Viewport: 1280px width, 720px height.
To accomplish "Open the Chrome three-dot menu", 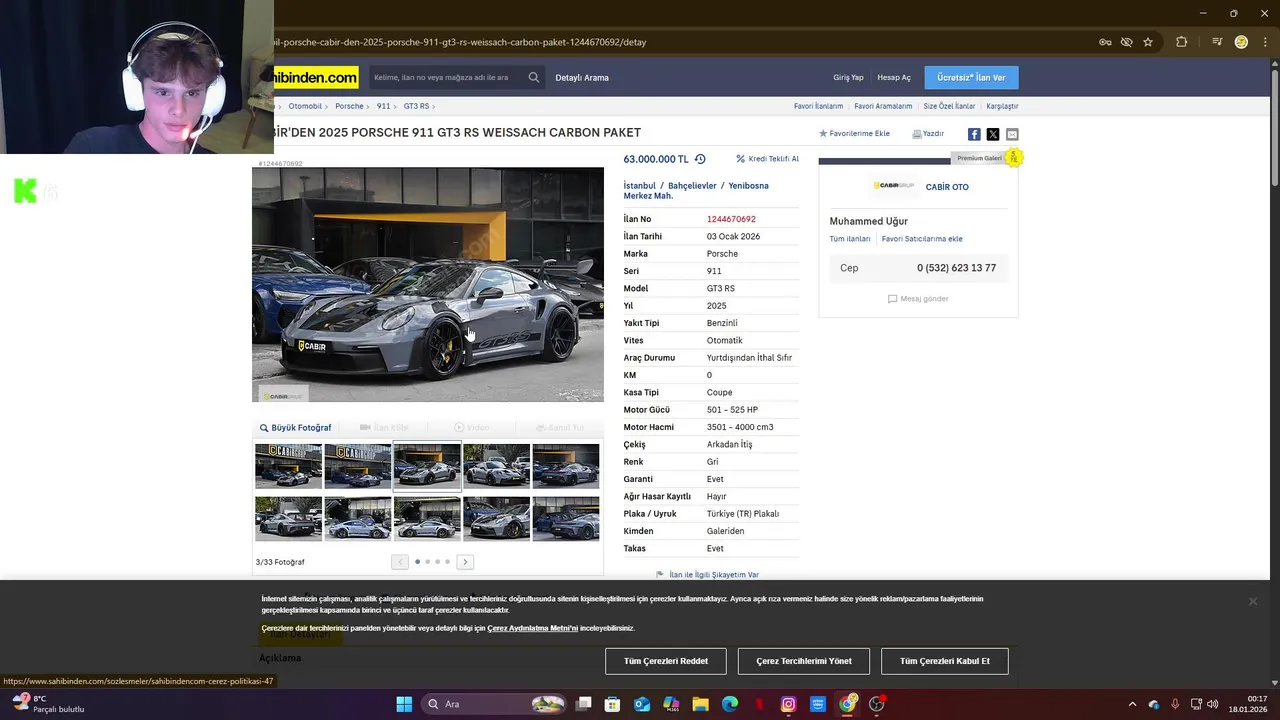I will coord(1265,42).
